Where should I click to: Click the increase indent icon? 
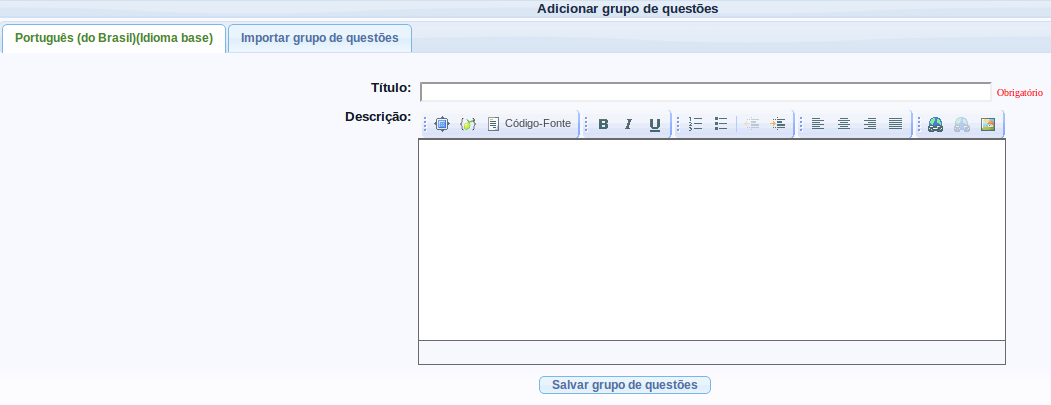778,124
